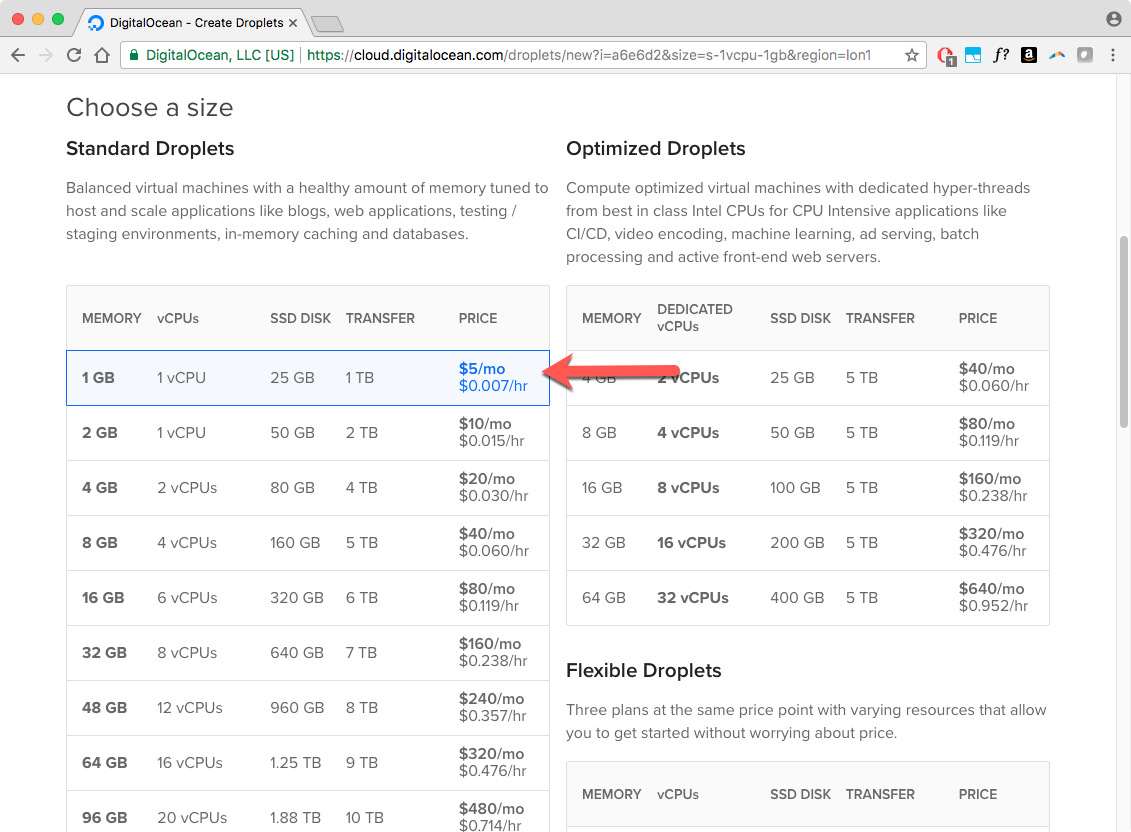The image size is (1131, 832).
Task: Select the 16 GB $80/mo standard droplet
Action: coord(308,597)
